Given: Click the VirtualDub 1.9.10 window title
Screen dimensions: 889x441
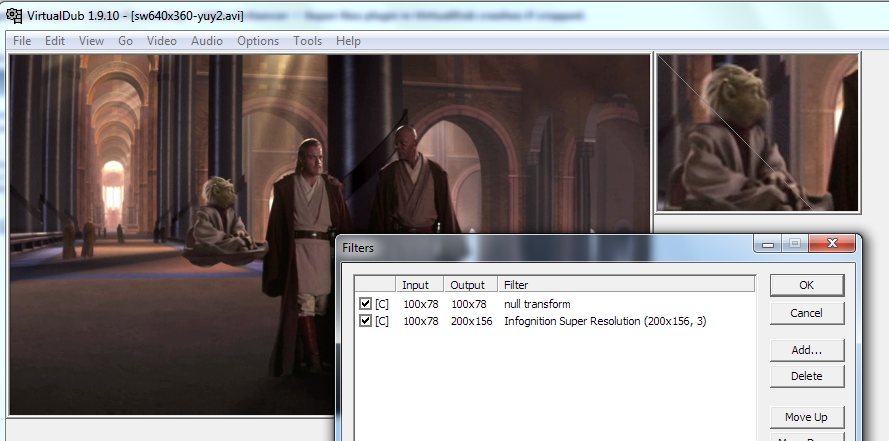Looking at the screenshot, I should 136,16.
